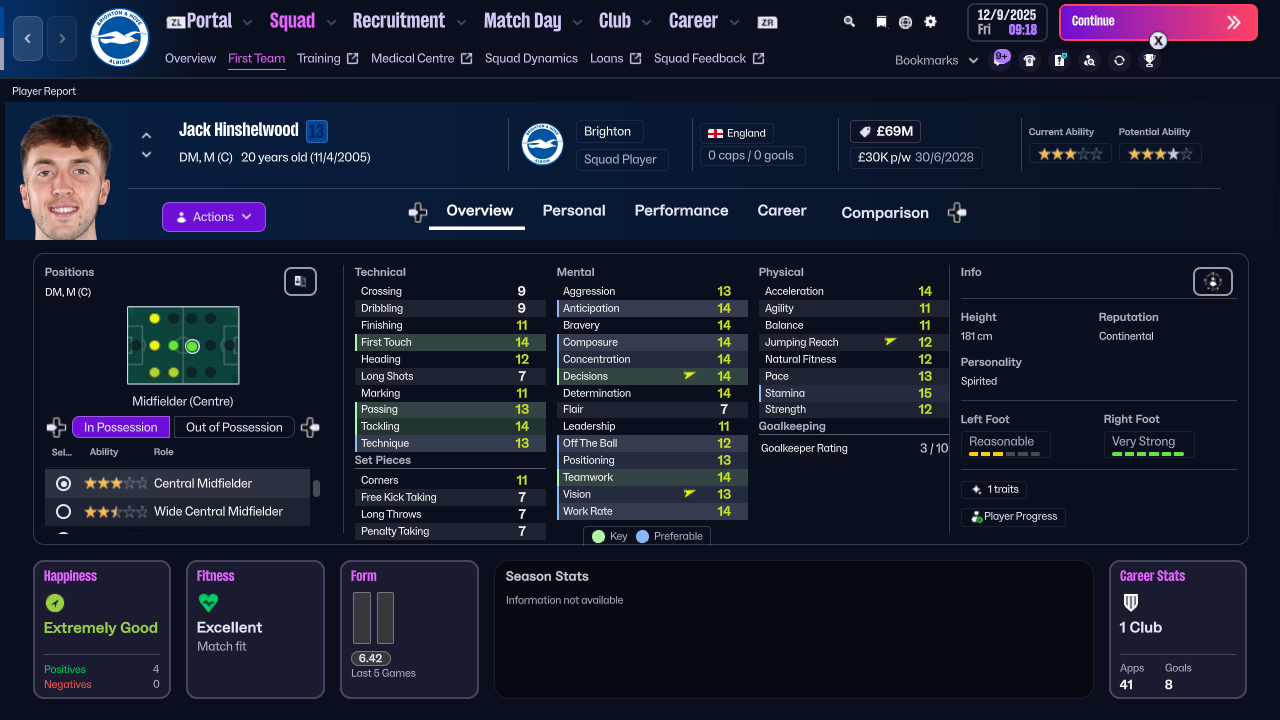Open the 9+ notifications inbox icon
The image size is (1280, 720).
tap(1001, 59)
